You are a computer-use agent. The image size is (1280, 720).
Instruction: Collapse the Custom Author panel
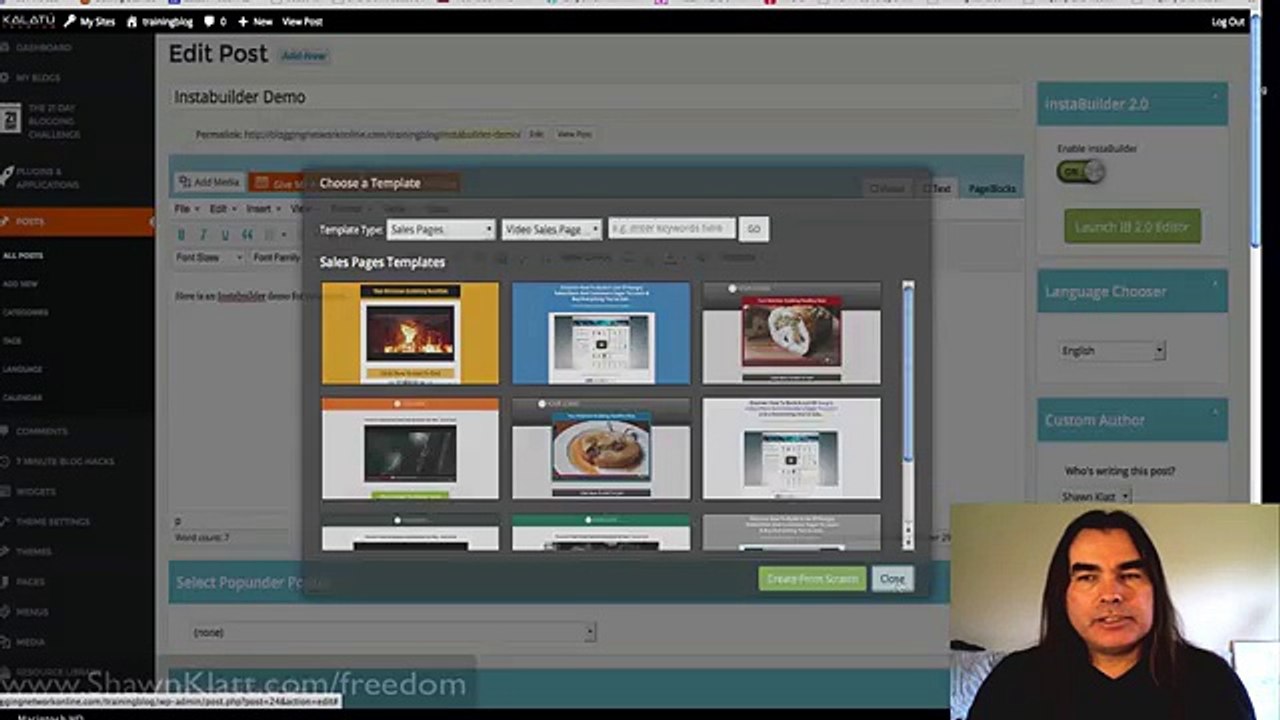tap(1215, 413)
